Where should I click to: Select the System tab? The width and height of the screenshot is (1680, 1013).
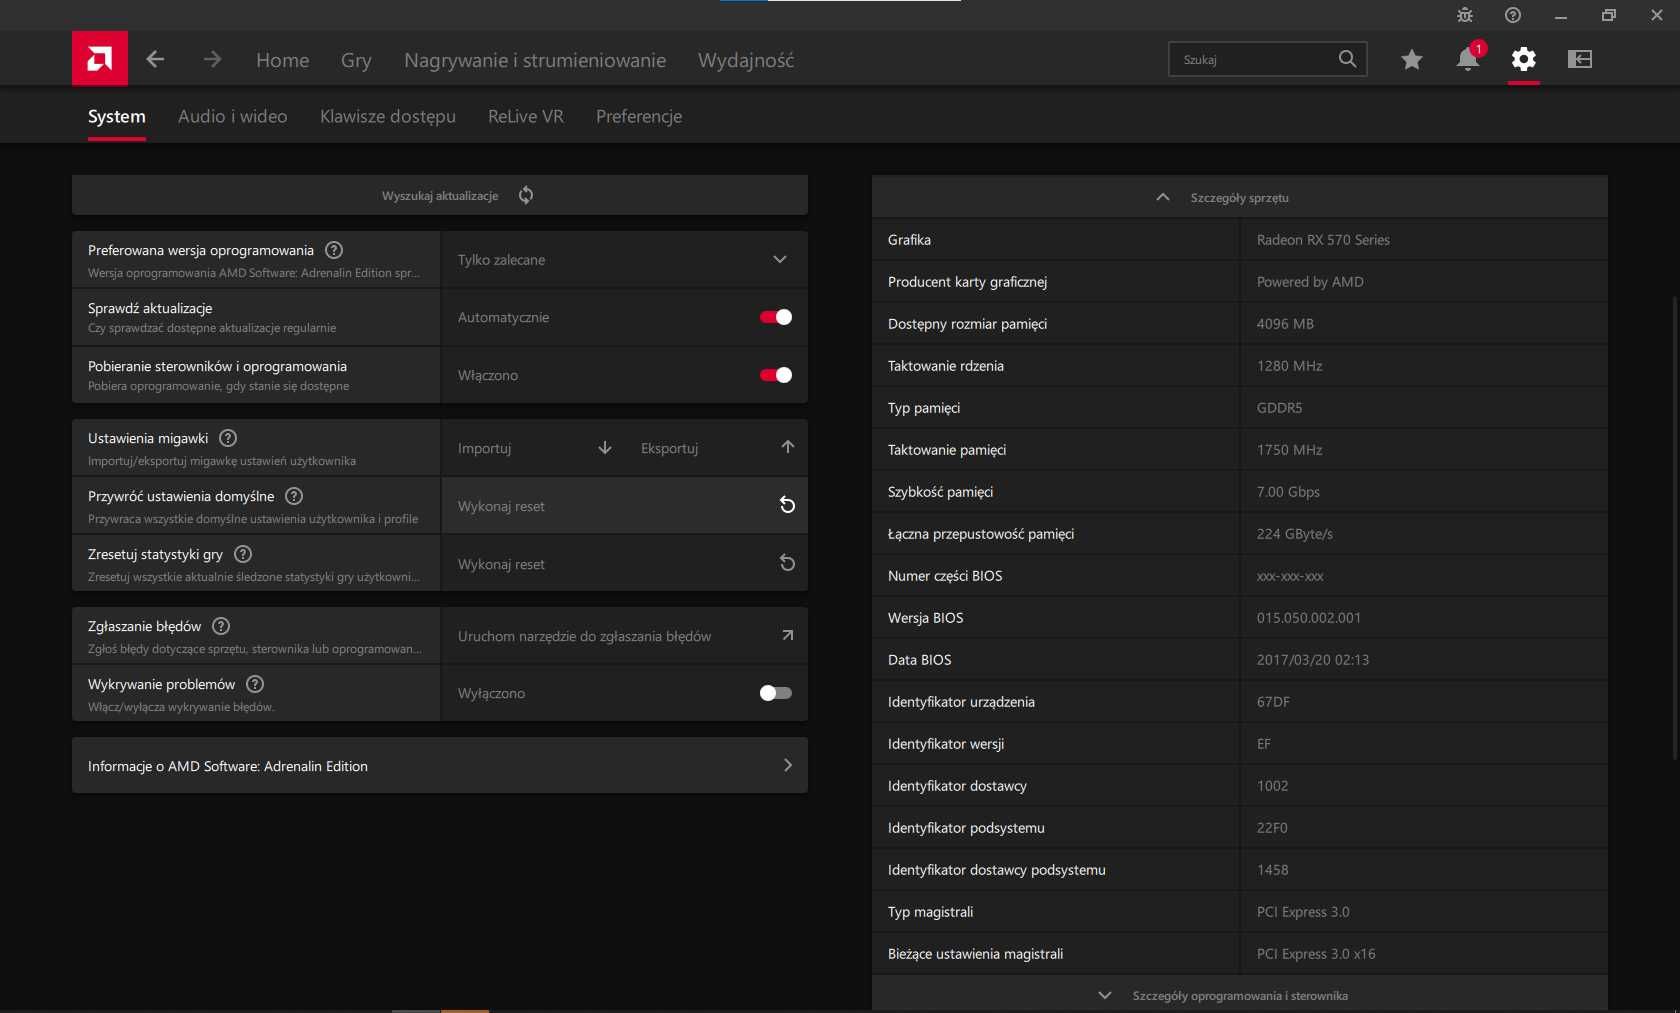(x=117, y=116)
